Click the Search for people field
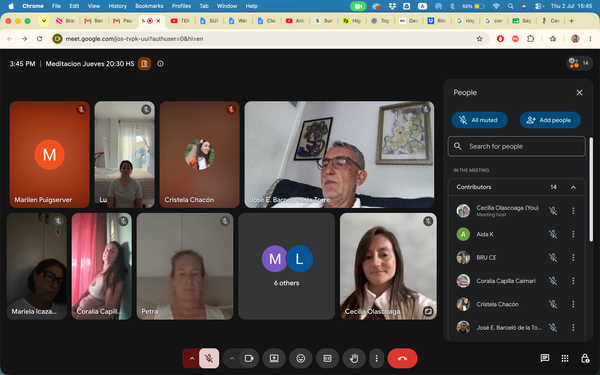 517,146
